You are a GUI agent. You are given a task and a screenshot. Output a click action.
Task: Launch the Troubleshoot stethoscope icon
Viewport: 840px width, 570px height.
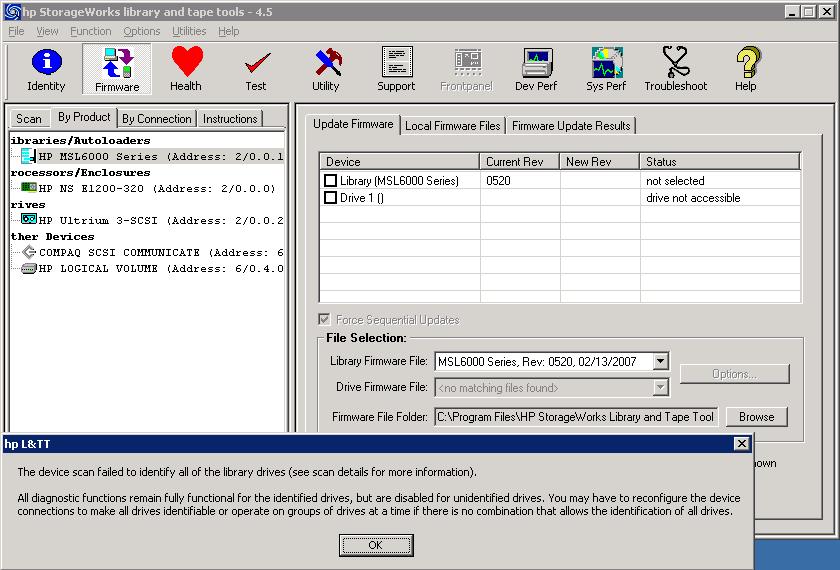(676, 69)
